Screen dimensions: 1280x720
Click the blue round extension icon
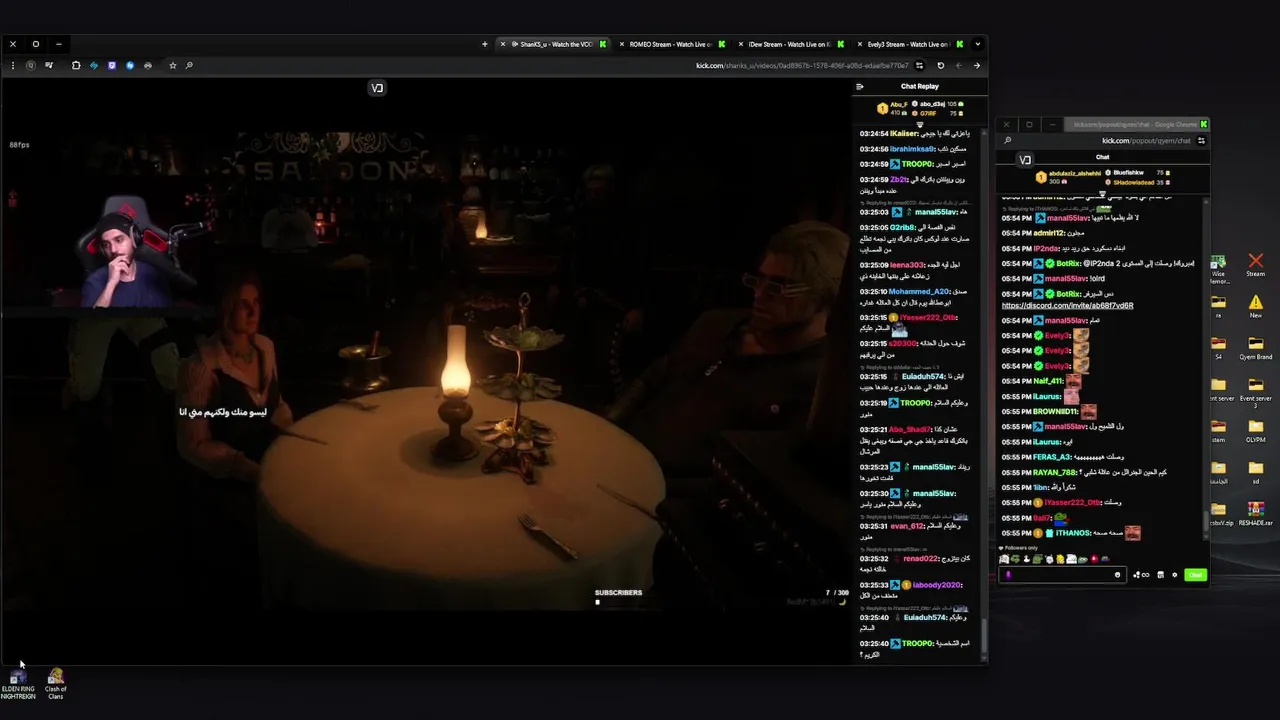(130, 65)
